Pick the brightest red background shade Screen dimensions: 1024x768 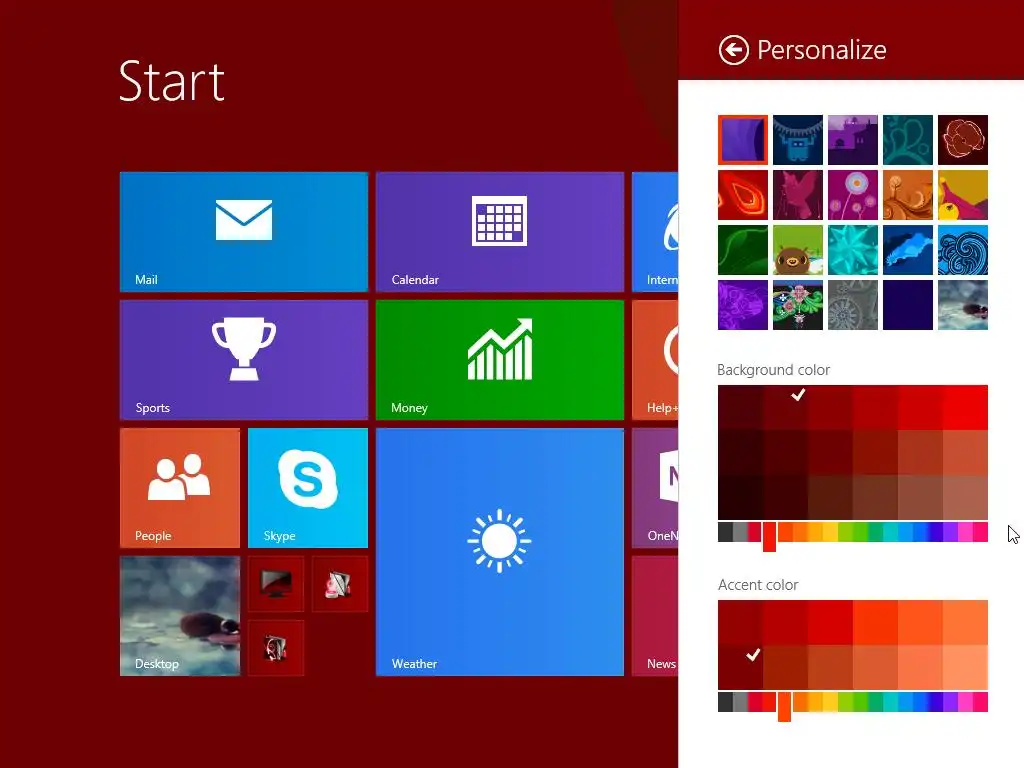point(965,408)
